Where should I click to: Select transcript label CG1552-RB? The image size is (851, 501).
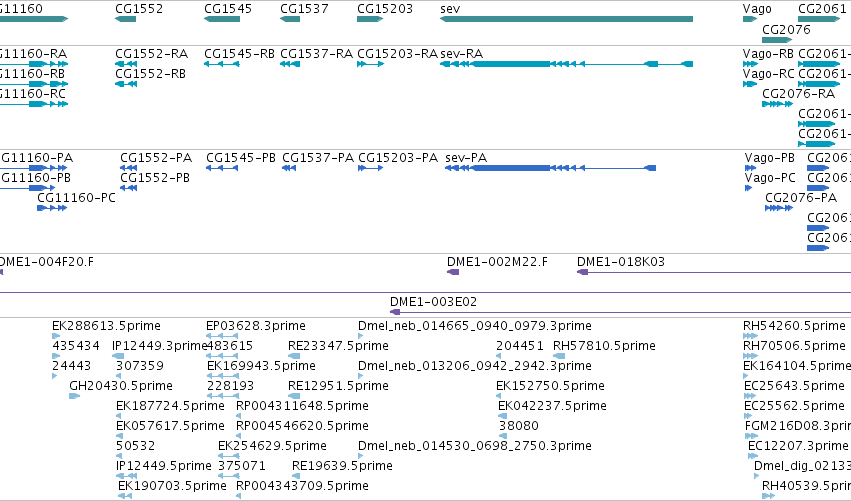tap(150, 74)
